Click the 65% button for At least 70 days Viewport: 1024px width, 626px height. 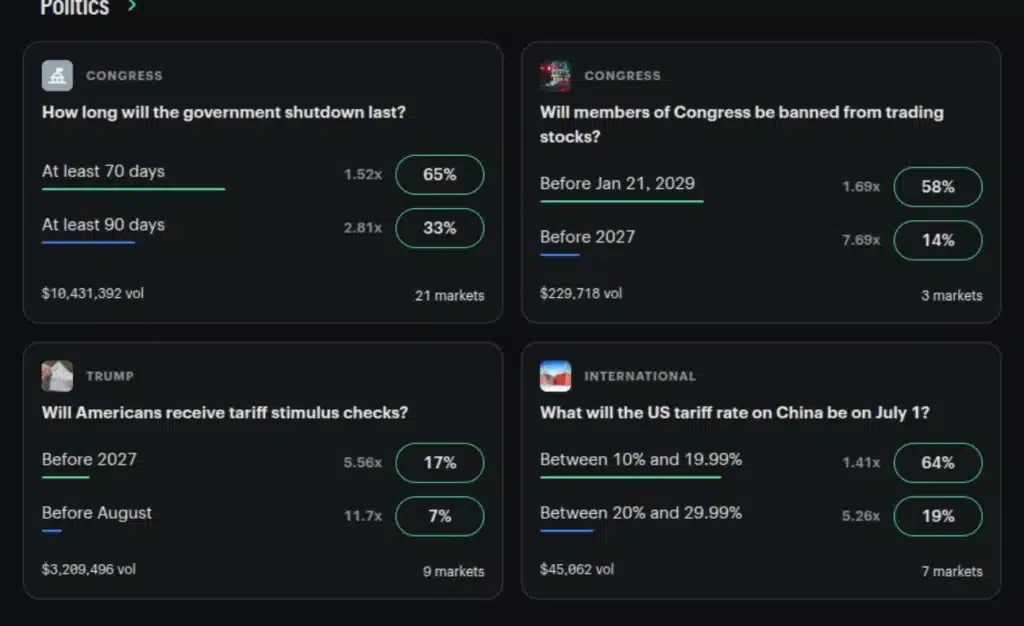(440, 174)
